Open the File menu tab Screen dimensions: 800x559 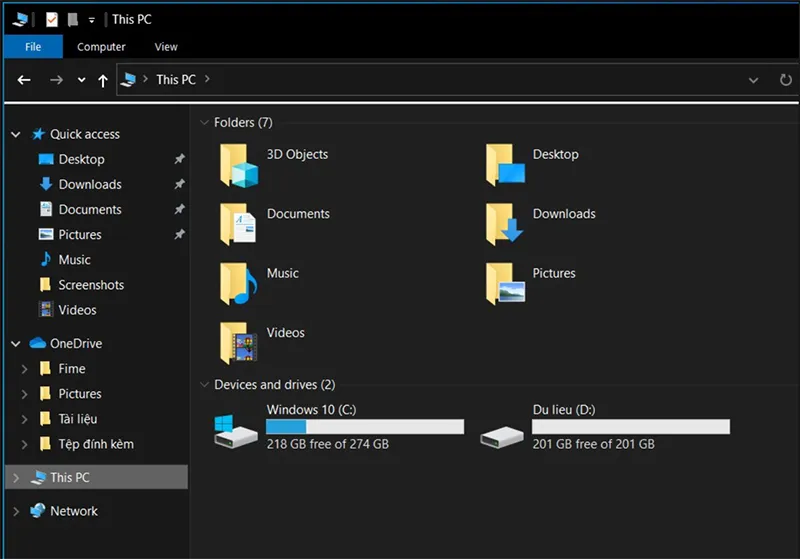tap(33, 46)
